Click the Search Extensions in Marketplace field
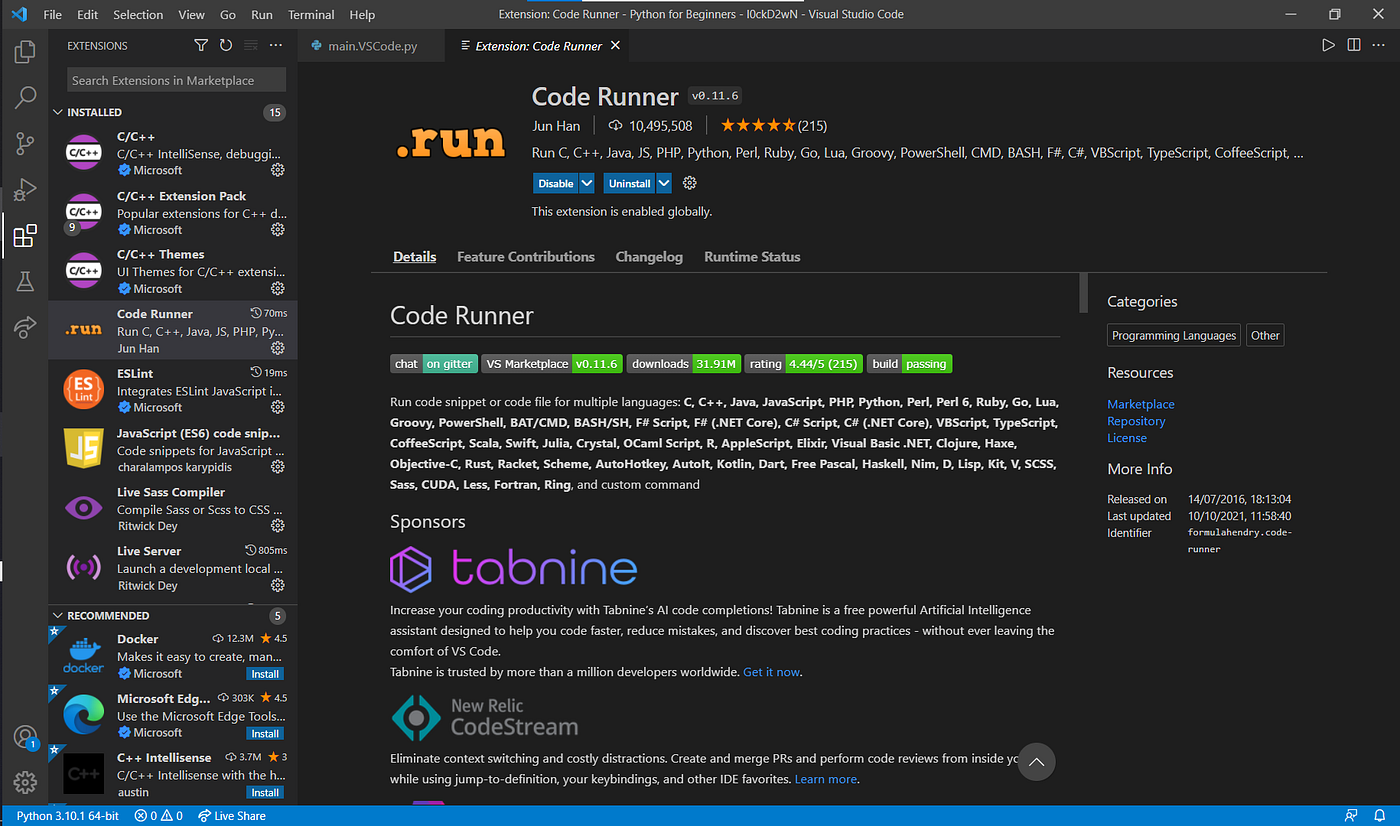 click(175, 79)
